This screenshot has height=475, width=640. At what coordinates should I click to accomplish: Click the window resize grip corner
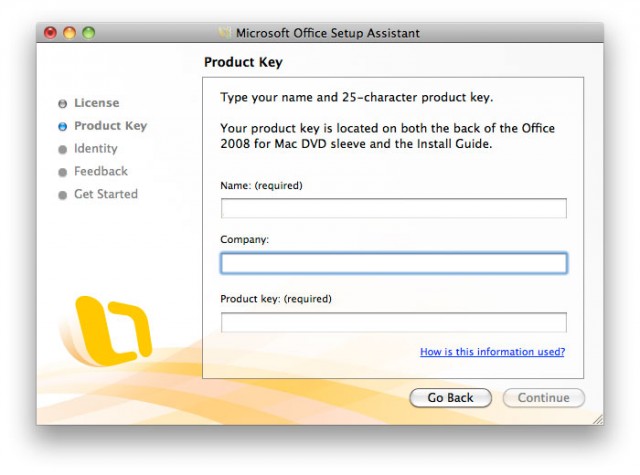click(598, 419)
